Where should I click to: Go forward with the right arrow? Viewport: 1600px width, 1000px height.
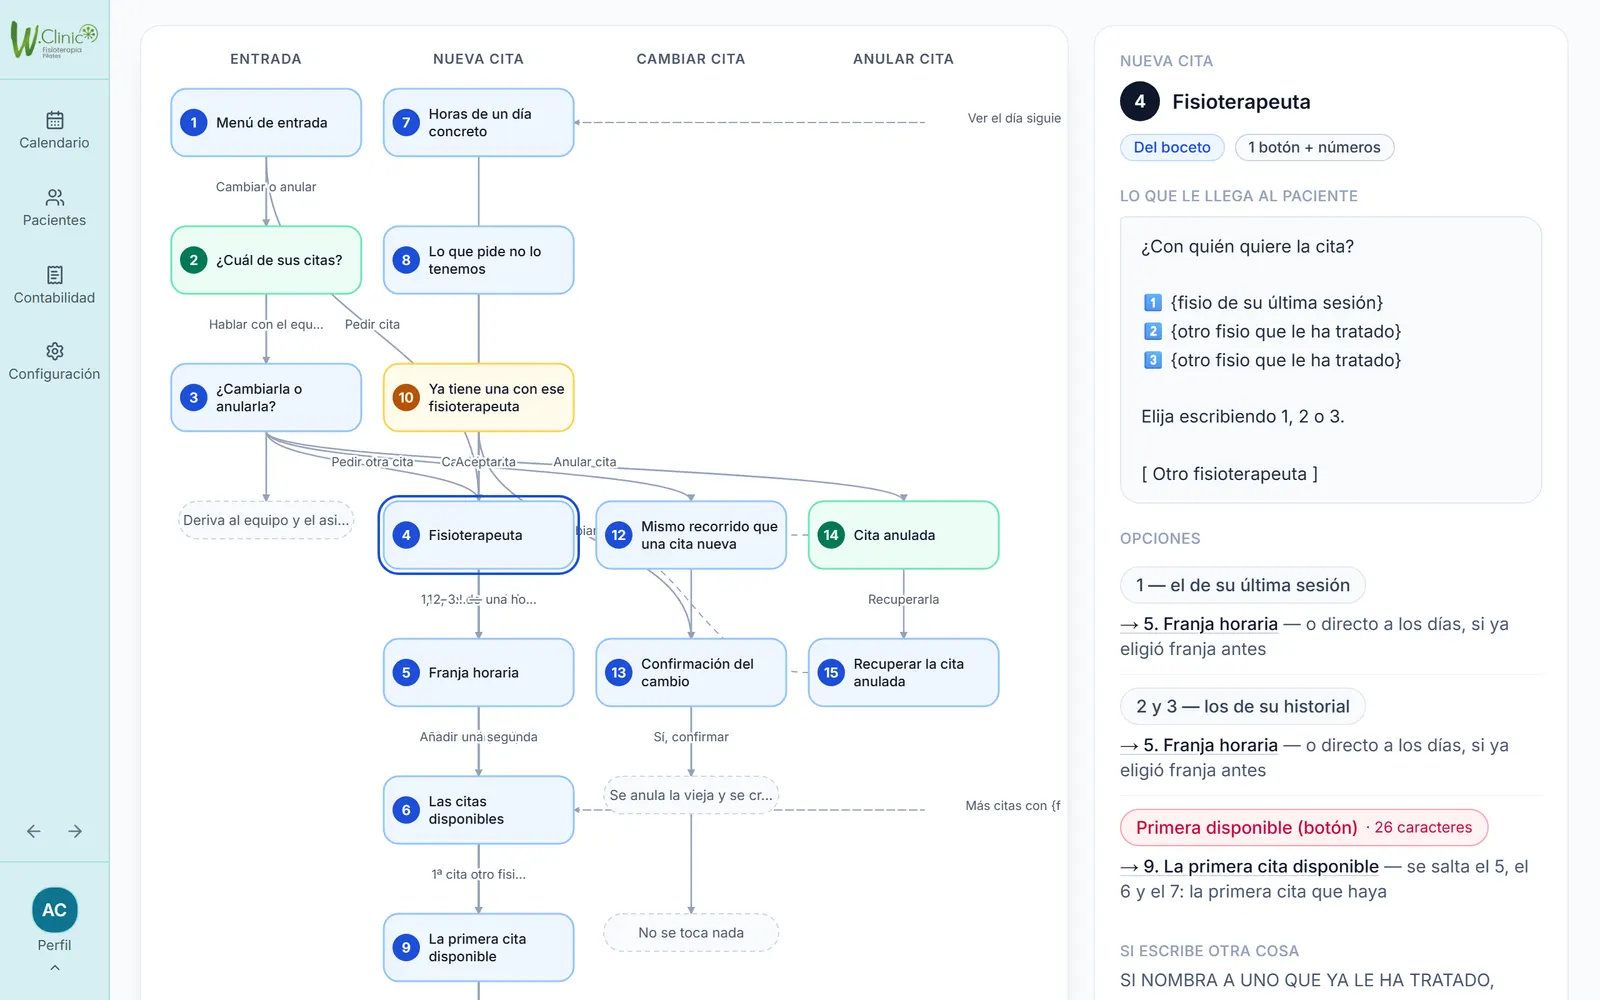pos(75,831)
